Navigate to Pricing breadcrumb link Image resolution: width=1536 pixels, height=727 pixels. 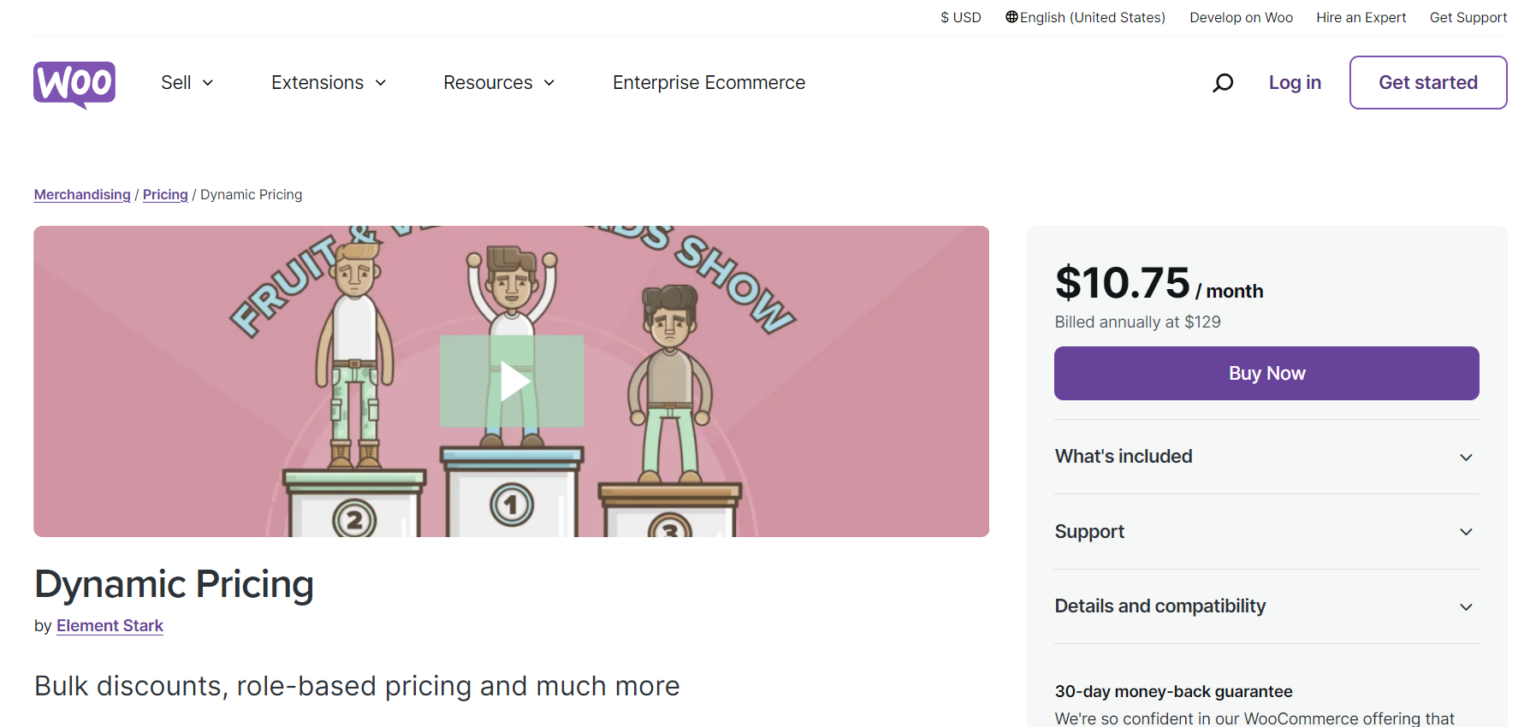point(165,195)
